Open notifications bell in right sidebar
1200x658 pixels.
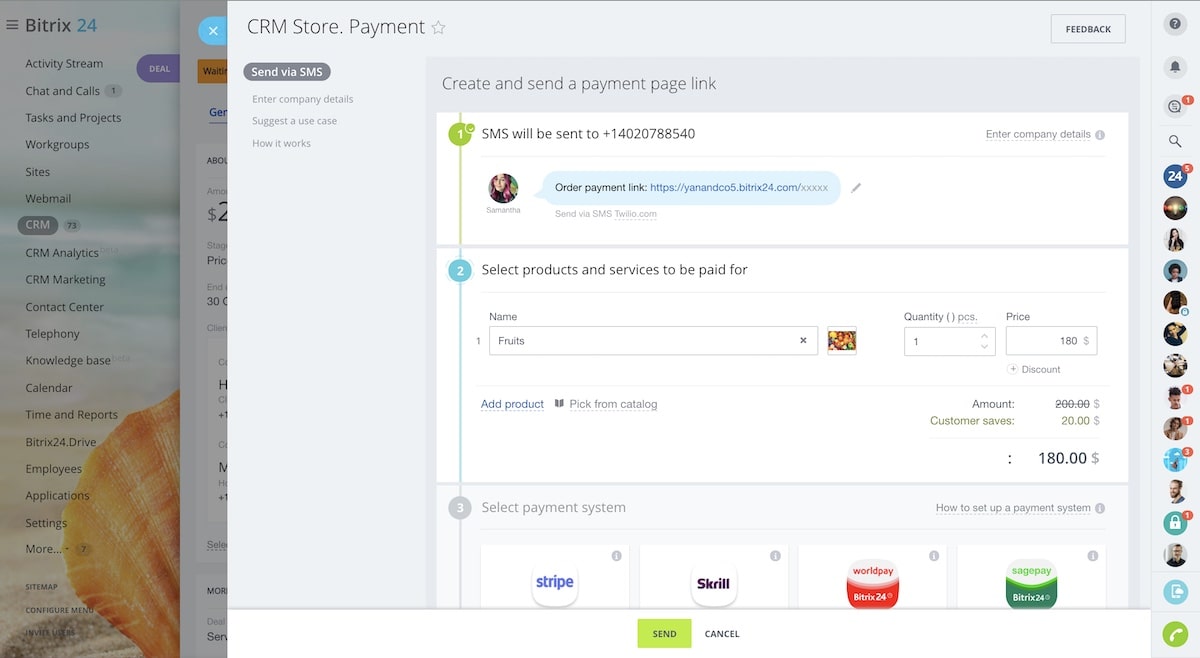(1175, 66)
